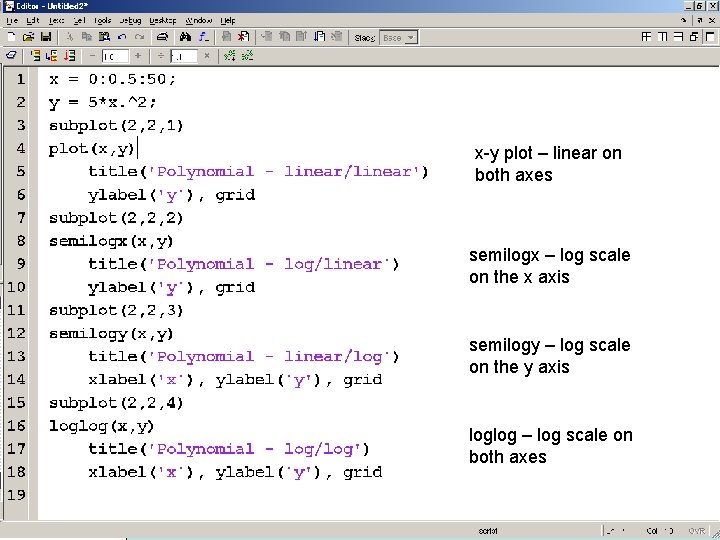The height and width of the screenshot is (540, 720).
Task: Click the second green cell navigation icon
Action: coord(247,56)
